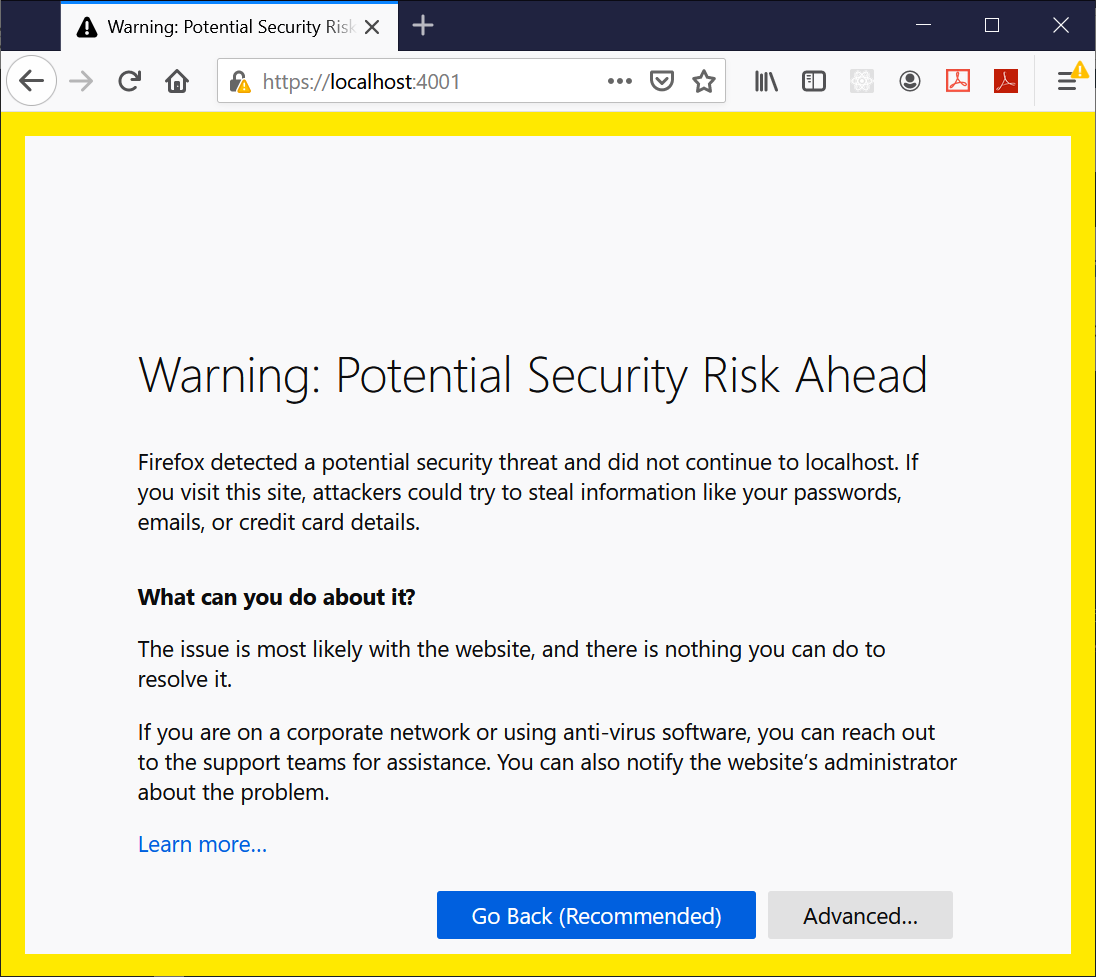Open the Firefox hamburger application menu
The height and width of the screenshot is (977, 1096).
pyautogui.click(x=1068, y=81)
